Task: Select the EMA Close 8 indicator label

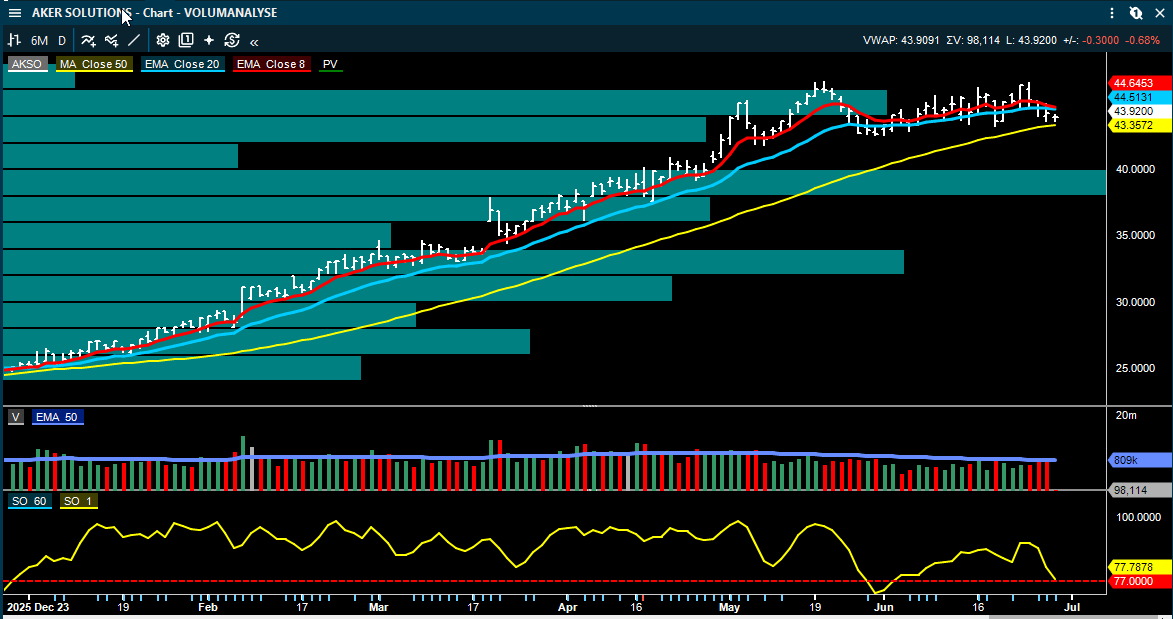Action: (271, 64)
